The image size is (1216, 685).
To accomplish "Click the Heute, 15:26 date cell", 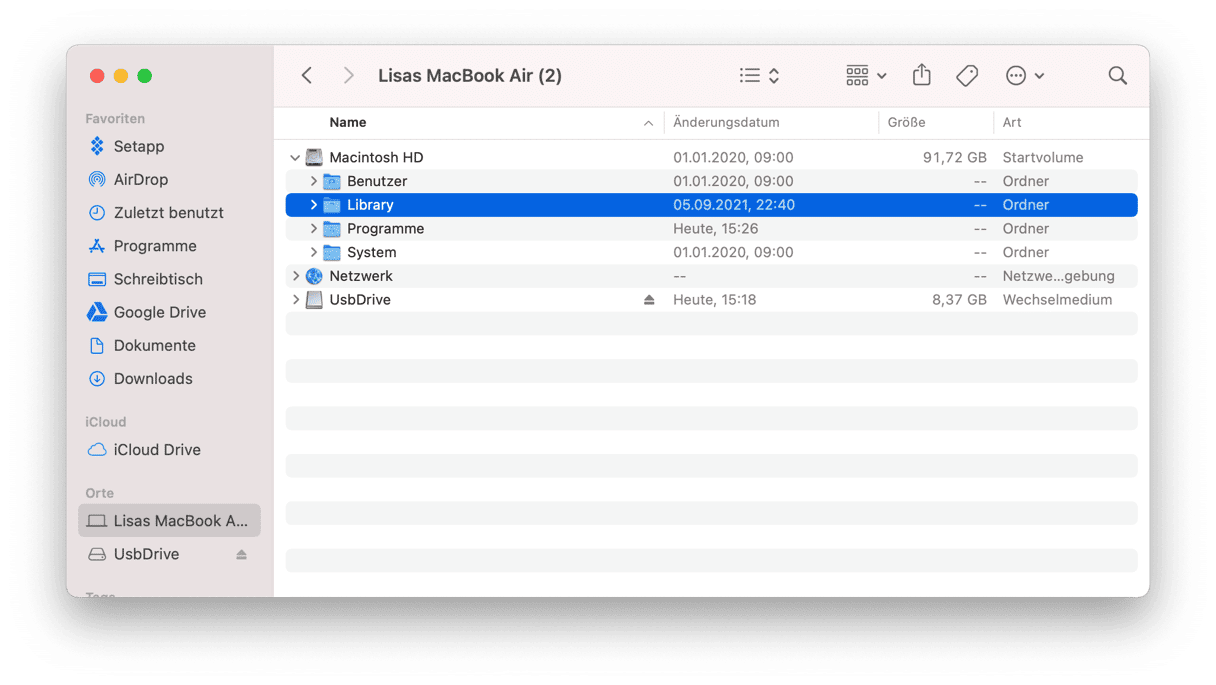I will 716,229.
